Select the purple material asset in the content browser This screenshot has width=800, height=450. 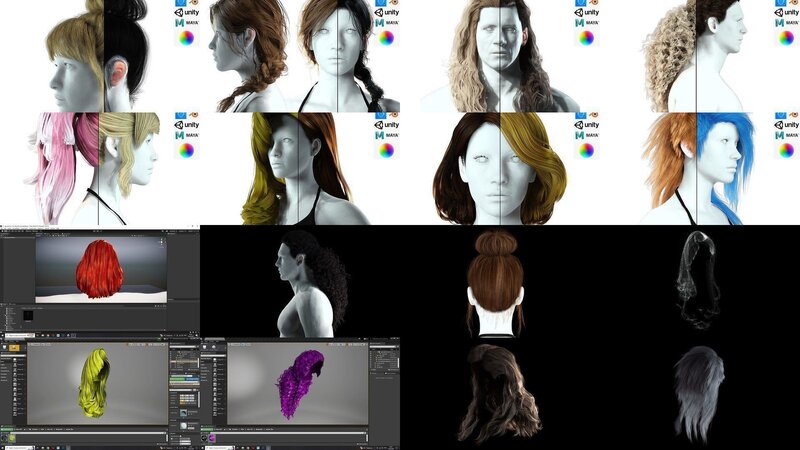point(214,437)
